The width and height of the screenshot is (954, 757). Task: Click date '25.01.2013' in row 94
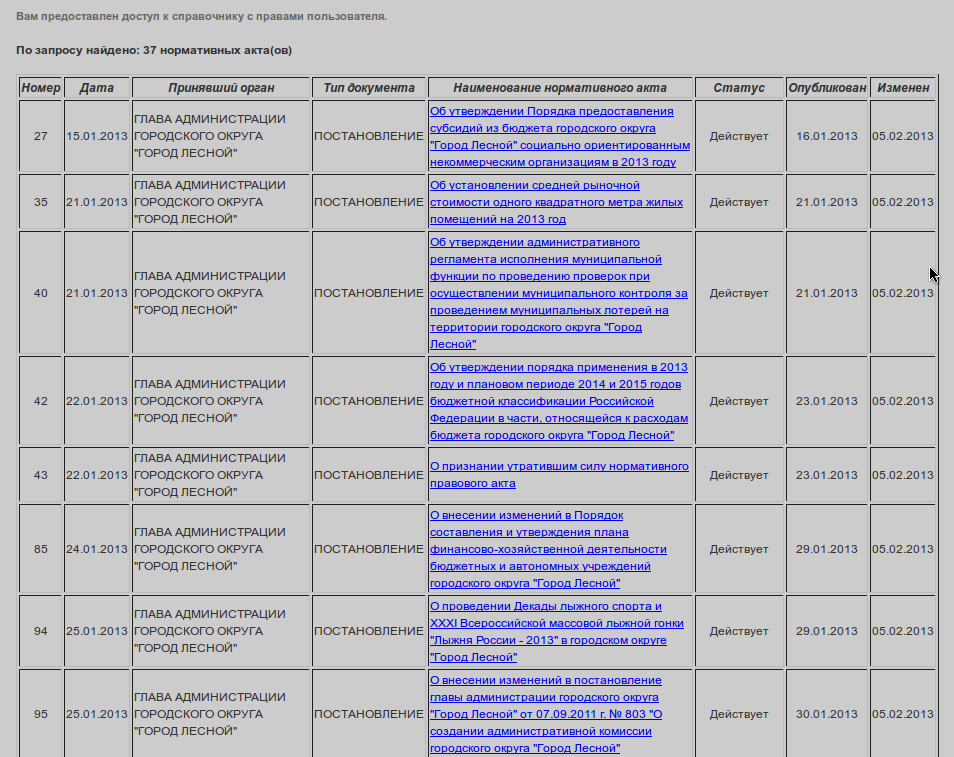pos(97,632)
